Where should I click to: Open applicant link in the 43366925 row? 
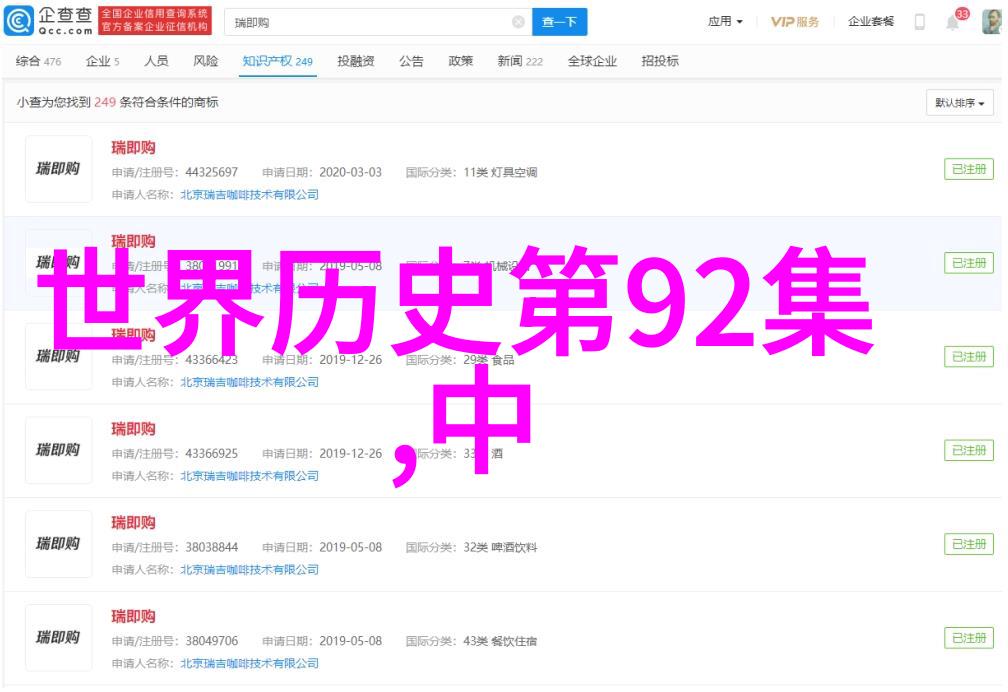point(249,476)
